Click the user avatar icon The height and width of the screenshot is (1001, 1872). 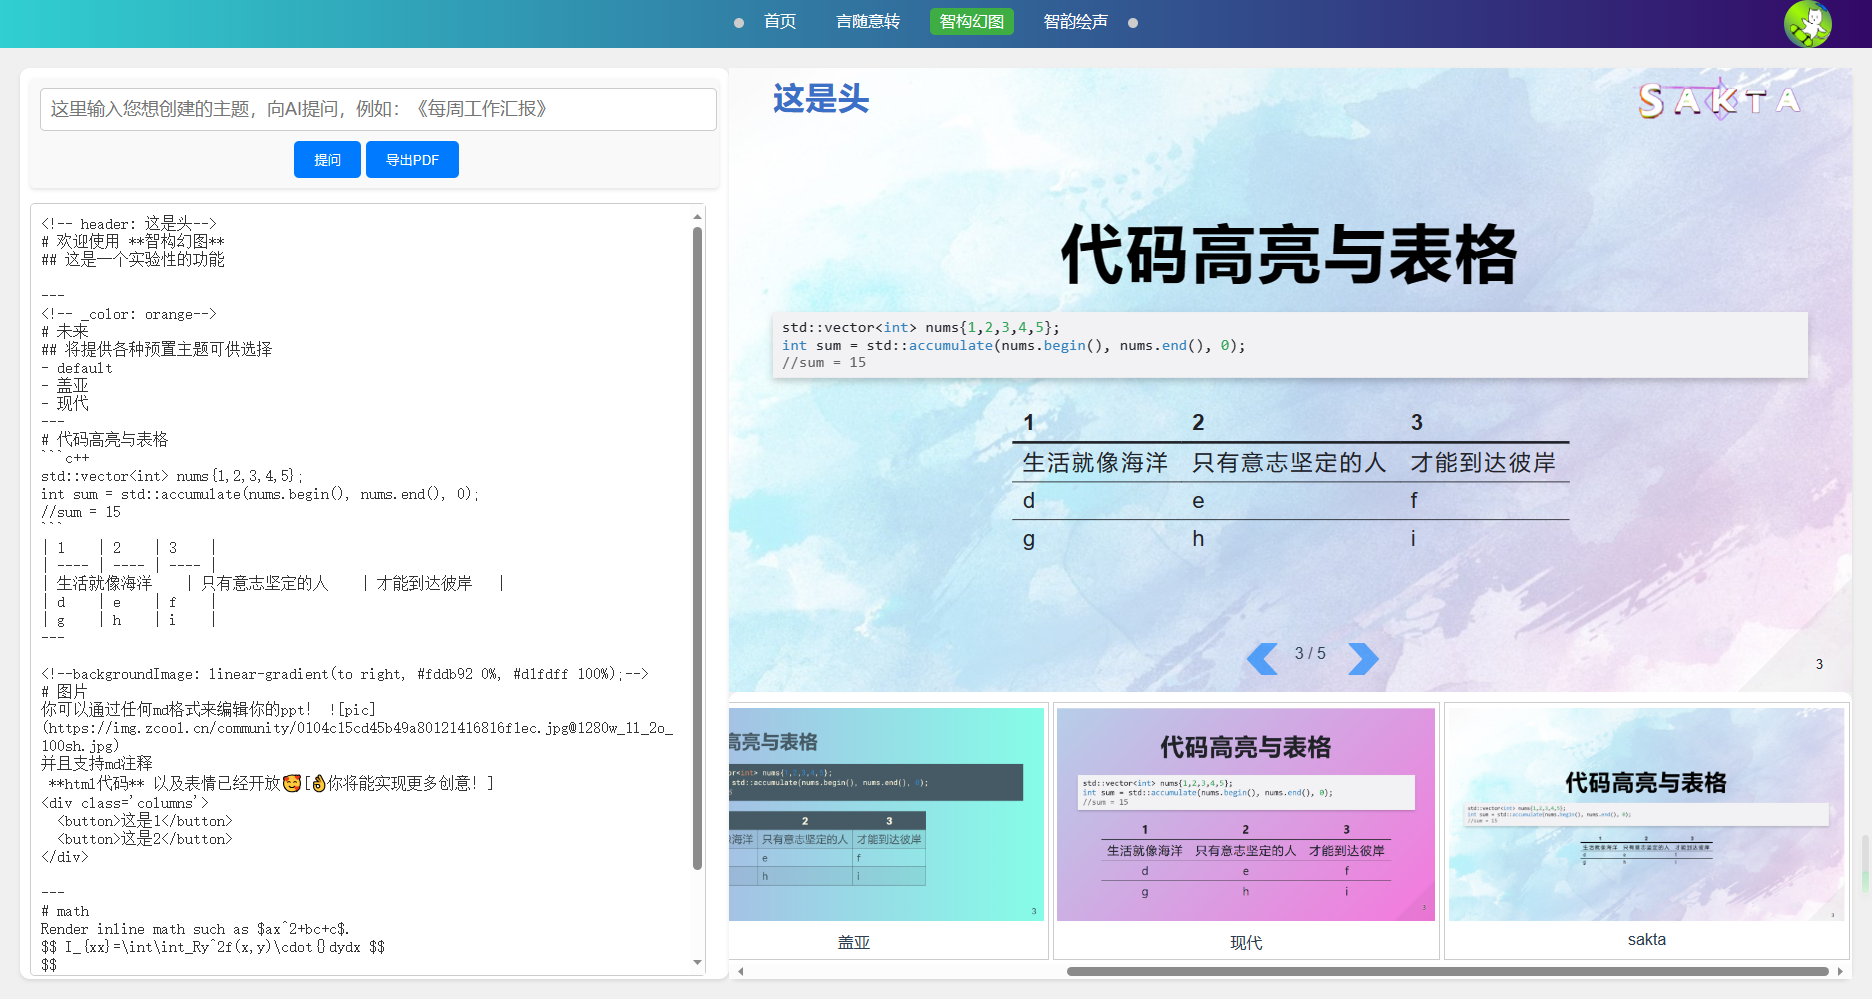[x=1808, y=24]
